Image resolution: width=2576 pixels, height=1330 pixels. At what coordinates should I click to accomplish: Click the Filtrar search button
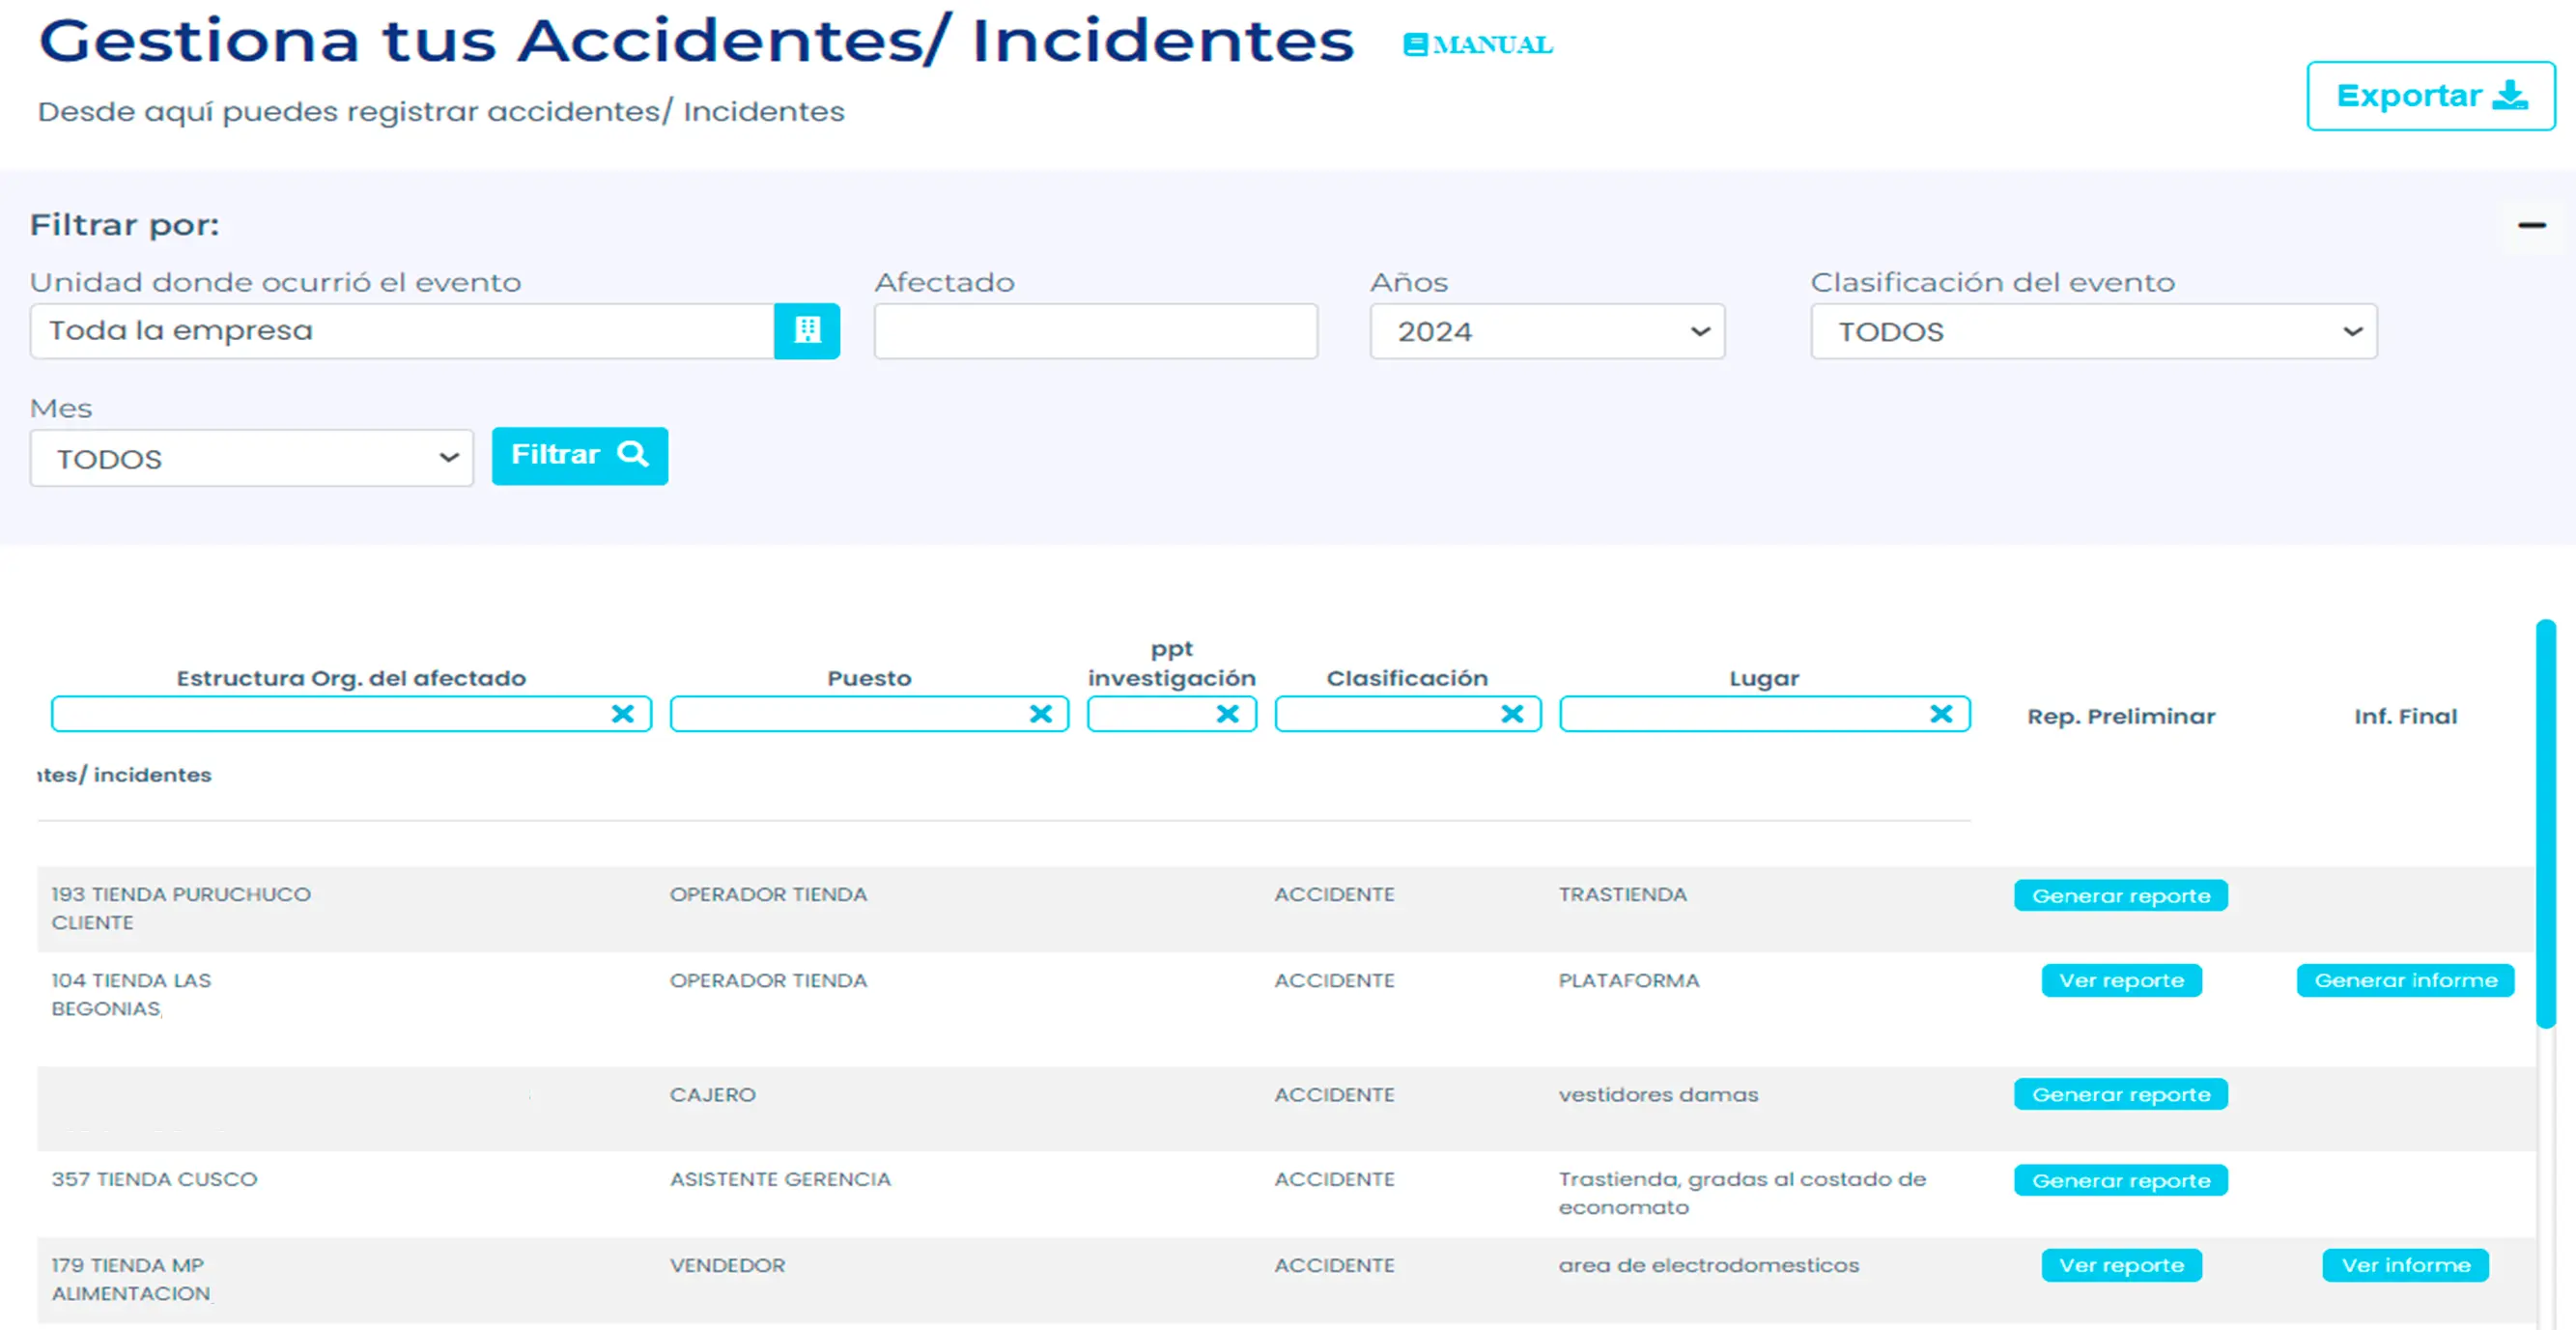[579, 456]
